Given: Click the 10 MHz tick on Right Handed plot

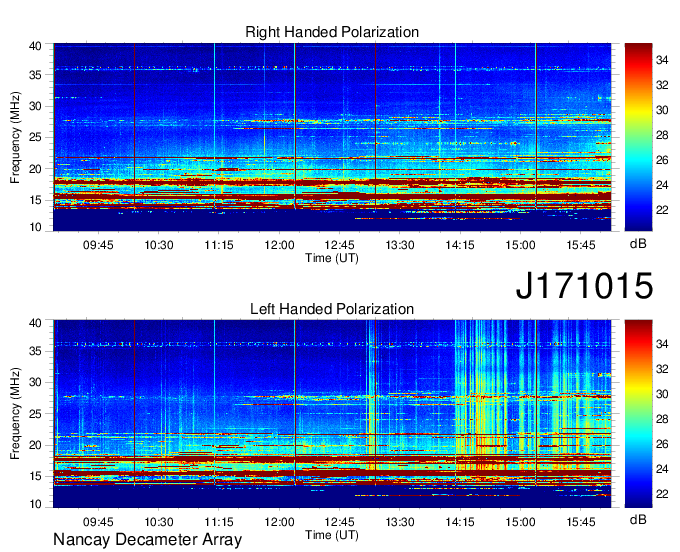Looking at the screenshot, I should coord(36,227).
